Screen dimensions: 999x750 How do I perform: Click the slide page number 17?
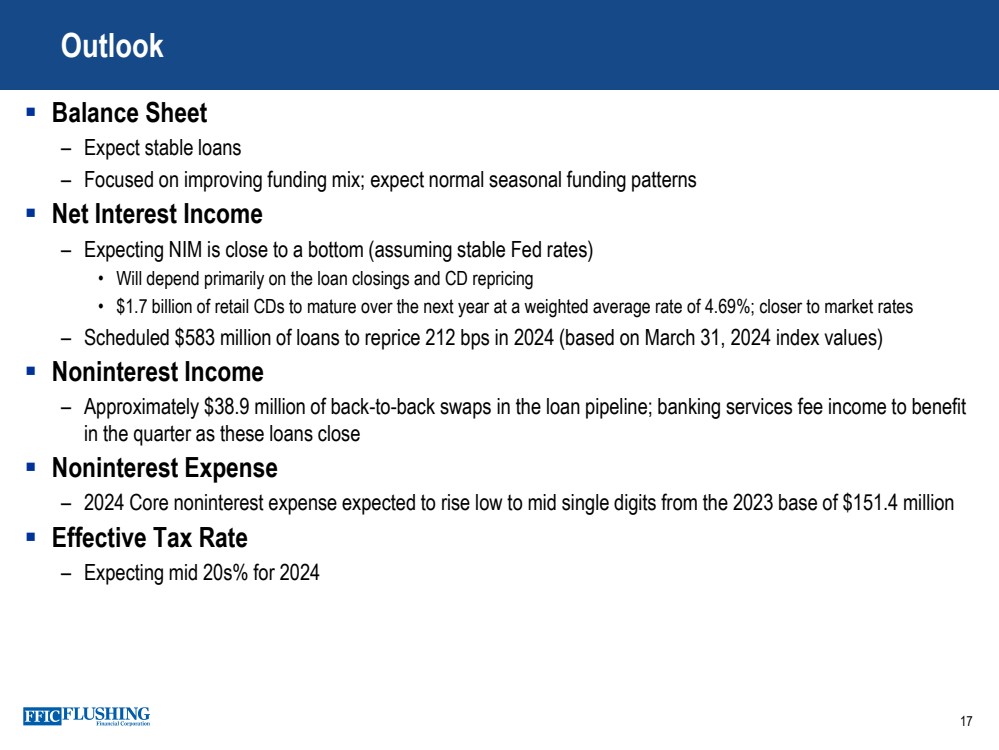point(966,722)
